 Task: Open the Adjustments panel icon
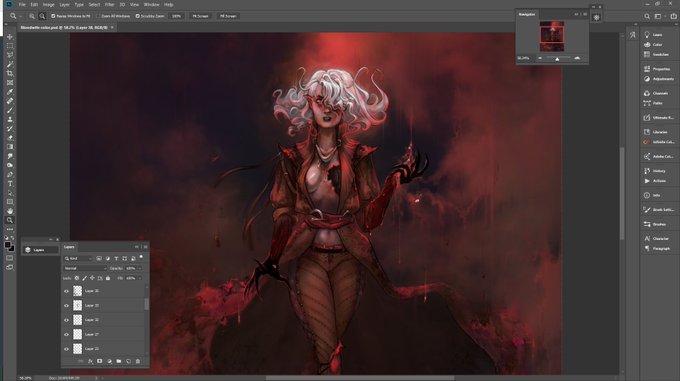pyautogui.click(x=647, y=79)
